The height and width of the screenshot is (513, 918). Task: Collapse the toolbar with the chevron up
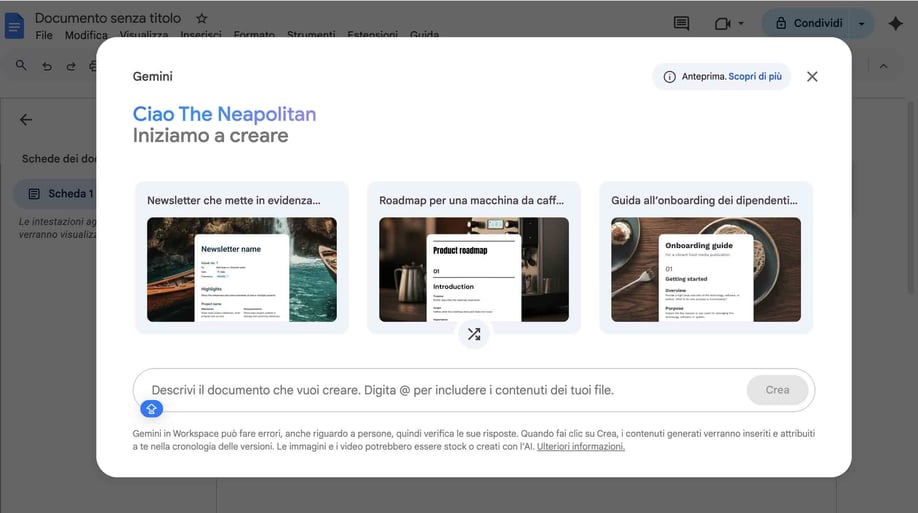pyautogui.click(x=883, y=66)
